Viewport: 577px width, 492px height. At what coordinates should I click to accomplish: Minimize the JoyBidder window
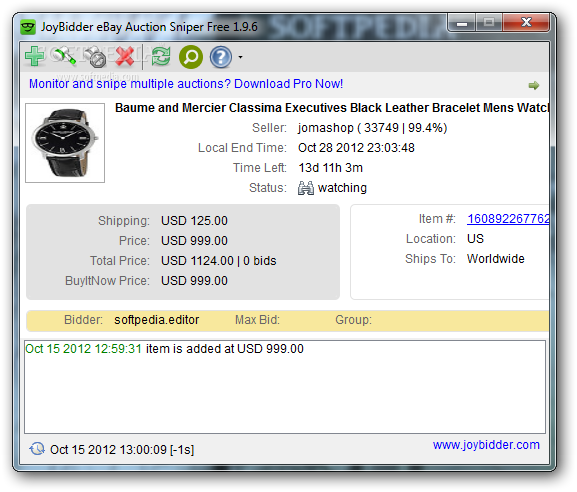point(462,23)
